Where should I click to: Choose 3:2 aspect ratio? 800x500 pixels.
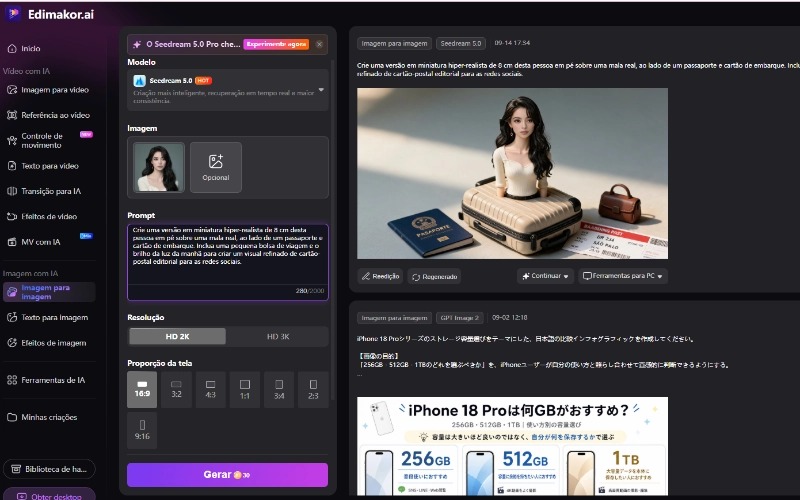[x=177, y=389]
